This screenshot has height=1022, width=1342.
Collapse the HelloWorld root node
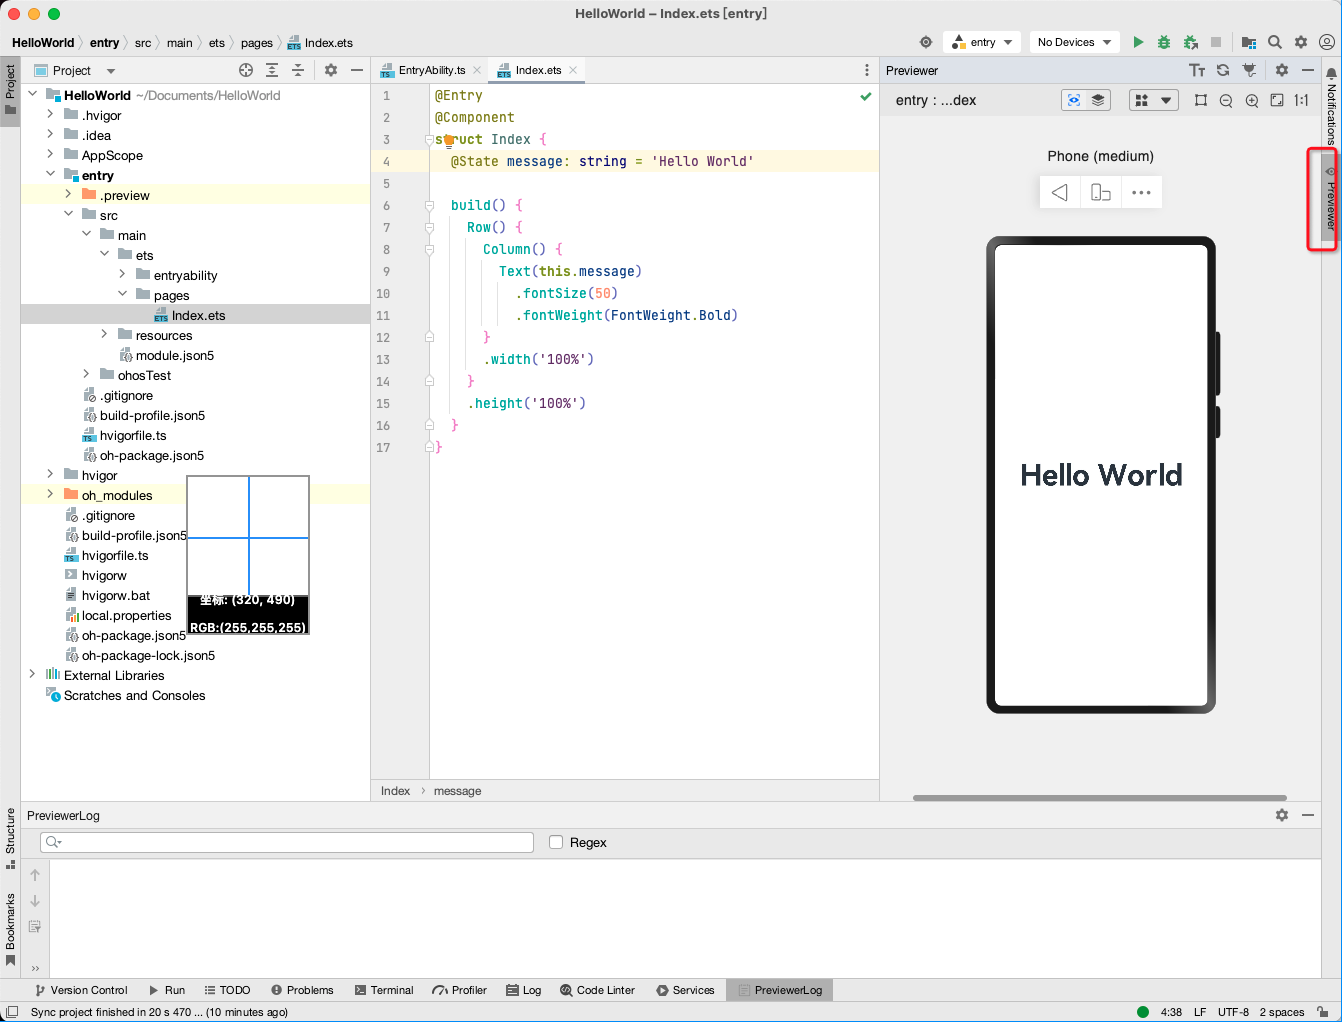click(32, 94)
